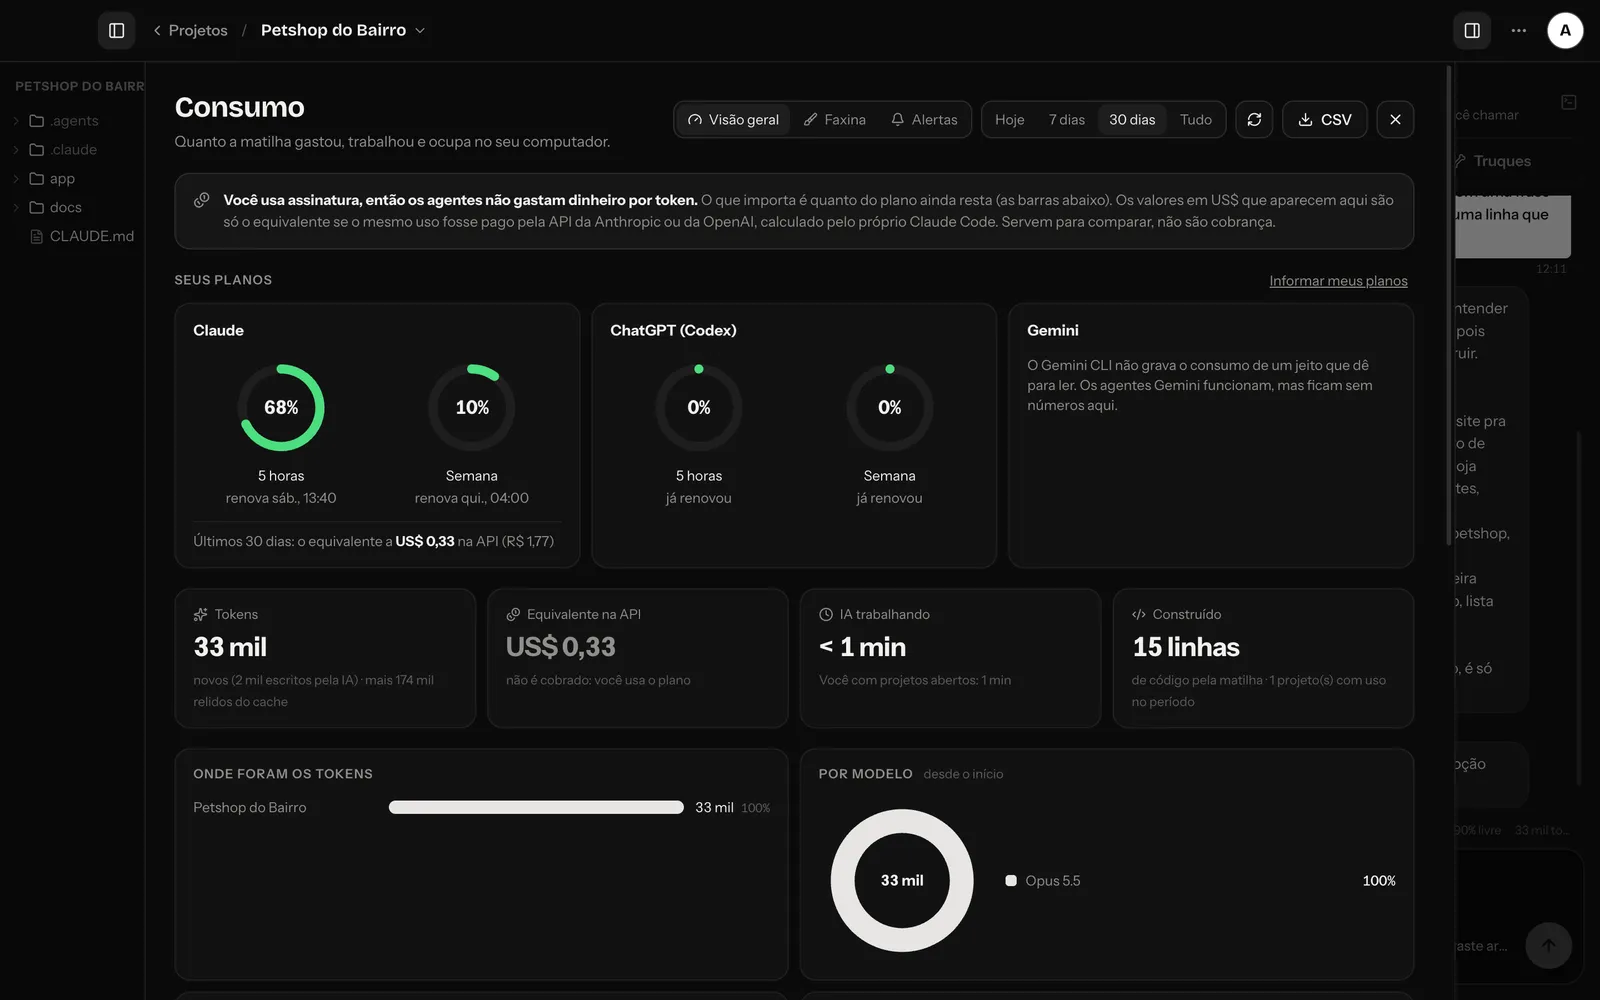Switch to the Faxina tab
Screen dimensions: 1600x1000
click(x=835, y=119)
